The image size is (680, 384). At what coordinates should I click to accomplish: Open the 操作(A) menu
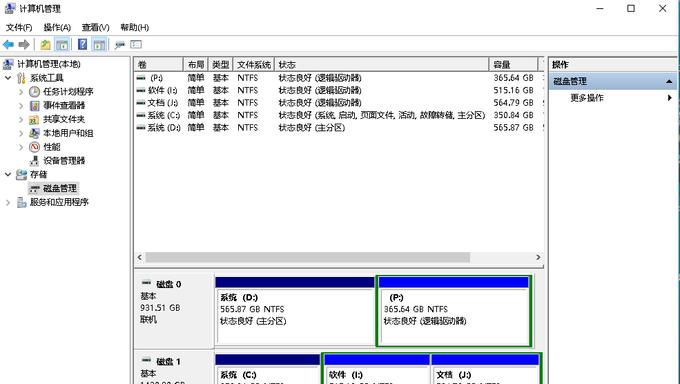[57, 27]
